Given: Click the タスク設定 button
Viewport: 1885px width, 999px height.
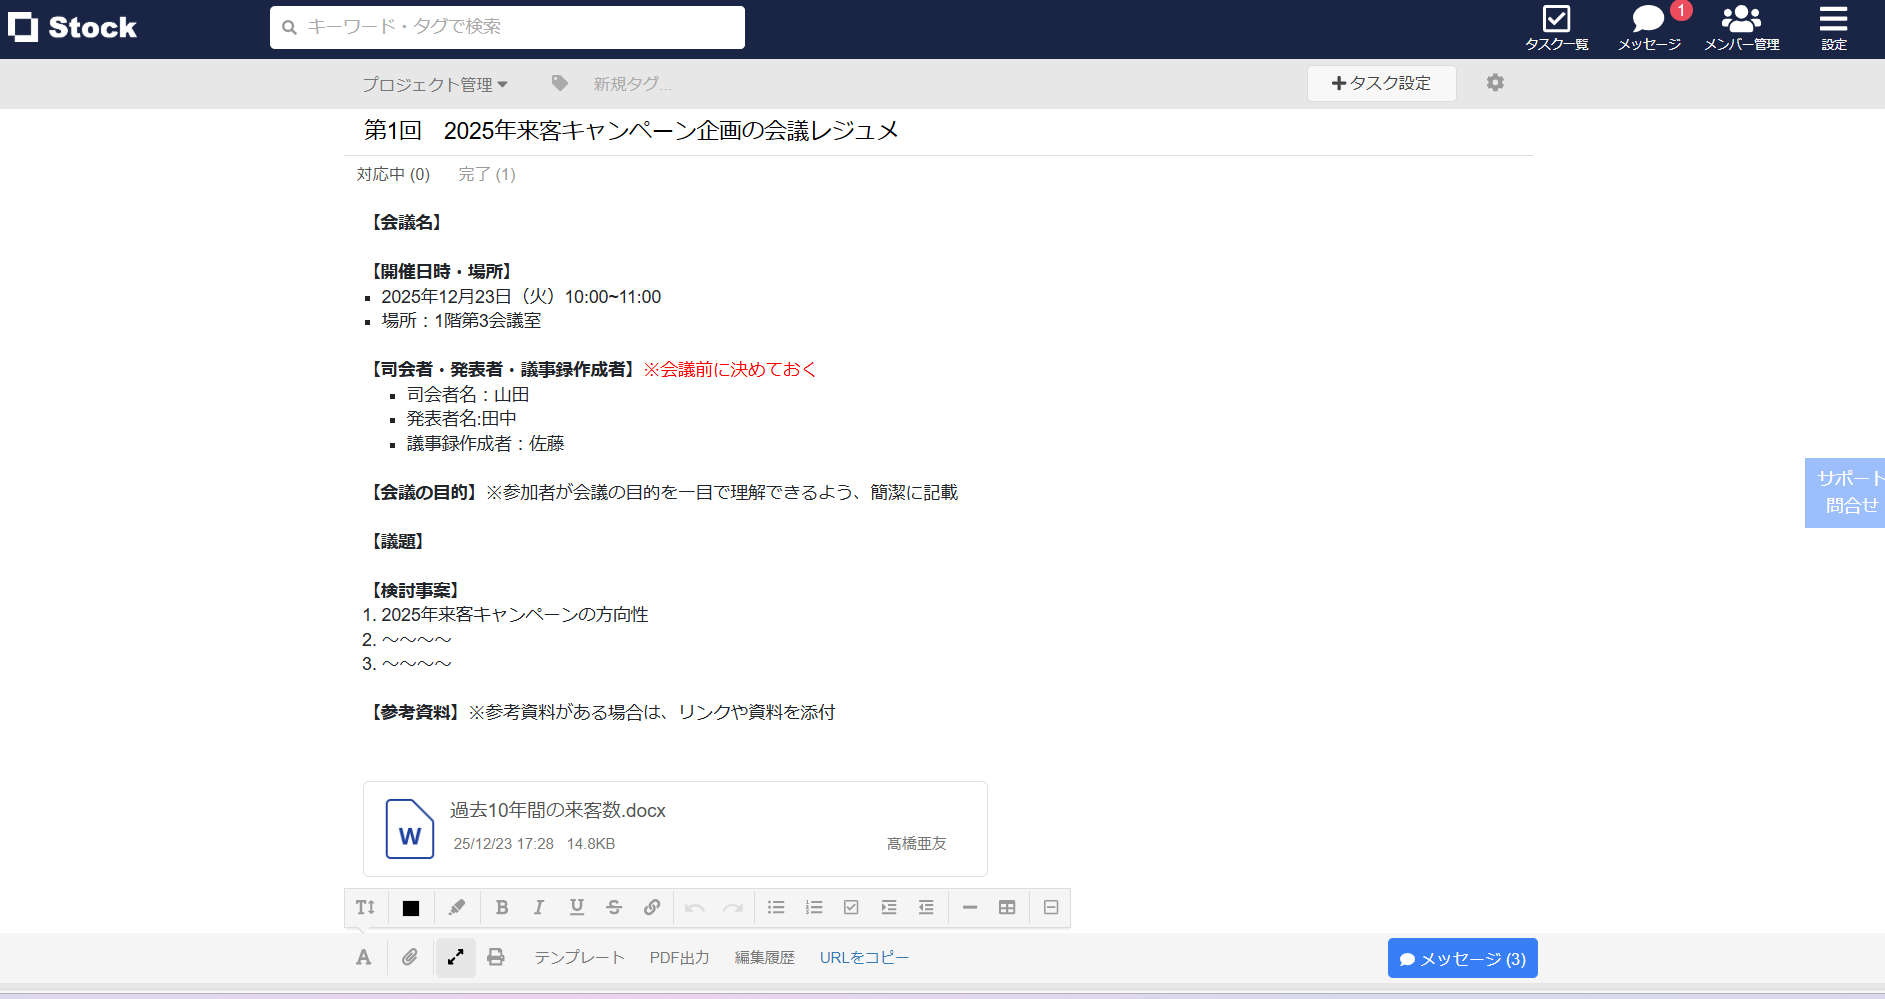Looking at the screenshot, I should (x=1382, y=83).
